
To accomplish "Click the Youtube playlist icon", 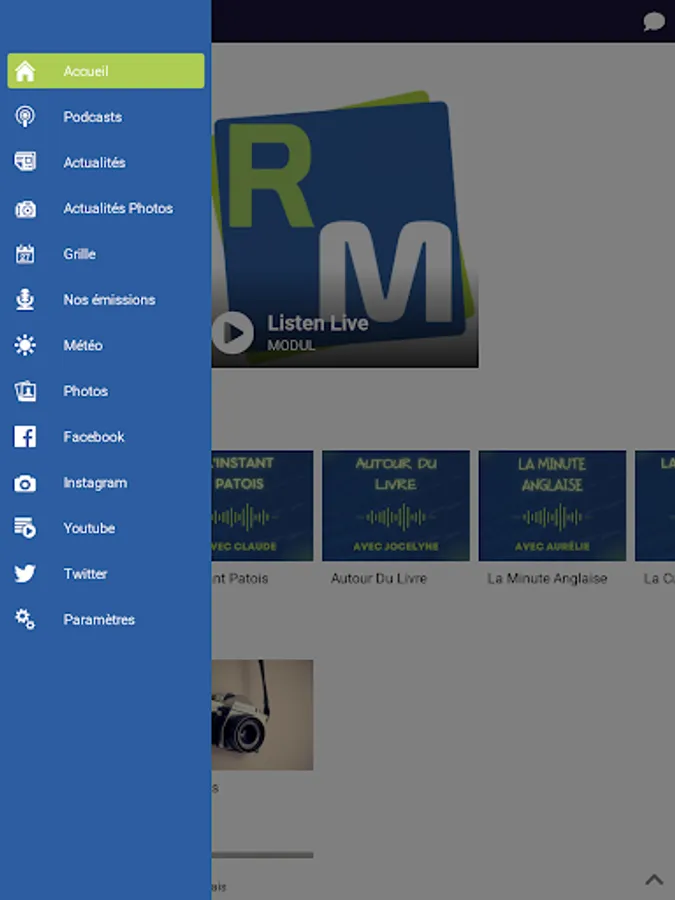I will point(25,527).
